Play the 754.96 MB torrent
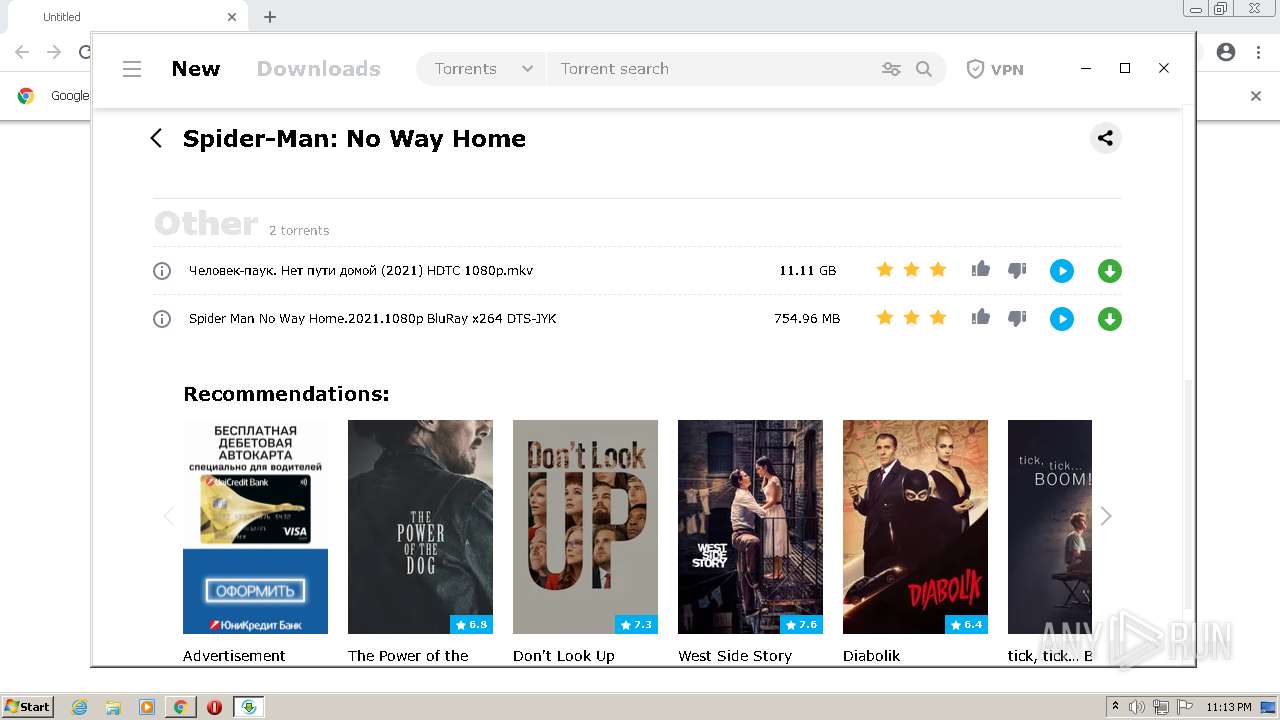Image resolution: width=1280 pixels, height=720 pixels. [x=1062, y=319]
